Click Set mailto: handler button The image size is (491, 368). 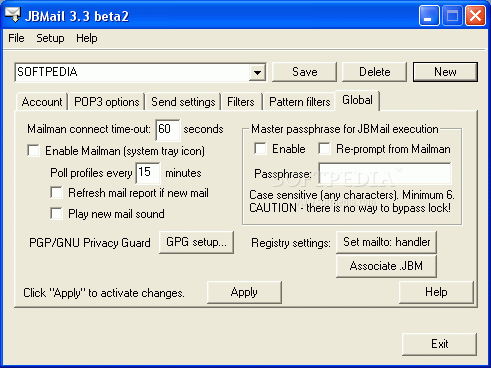(x=386, y=242)
